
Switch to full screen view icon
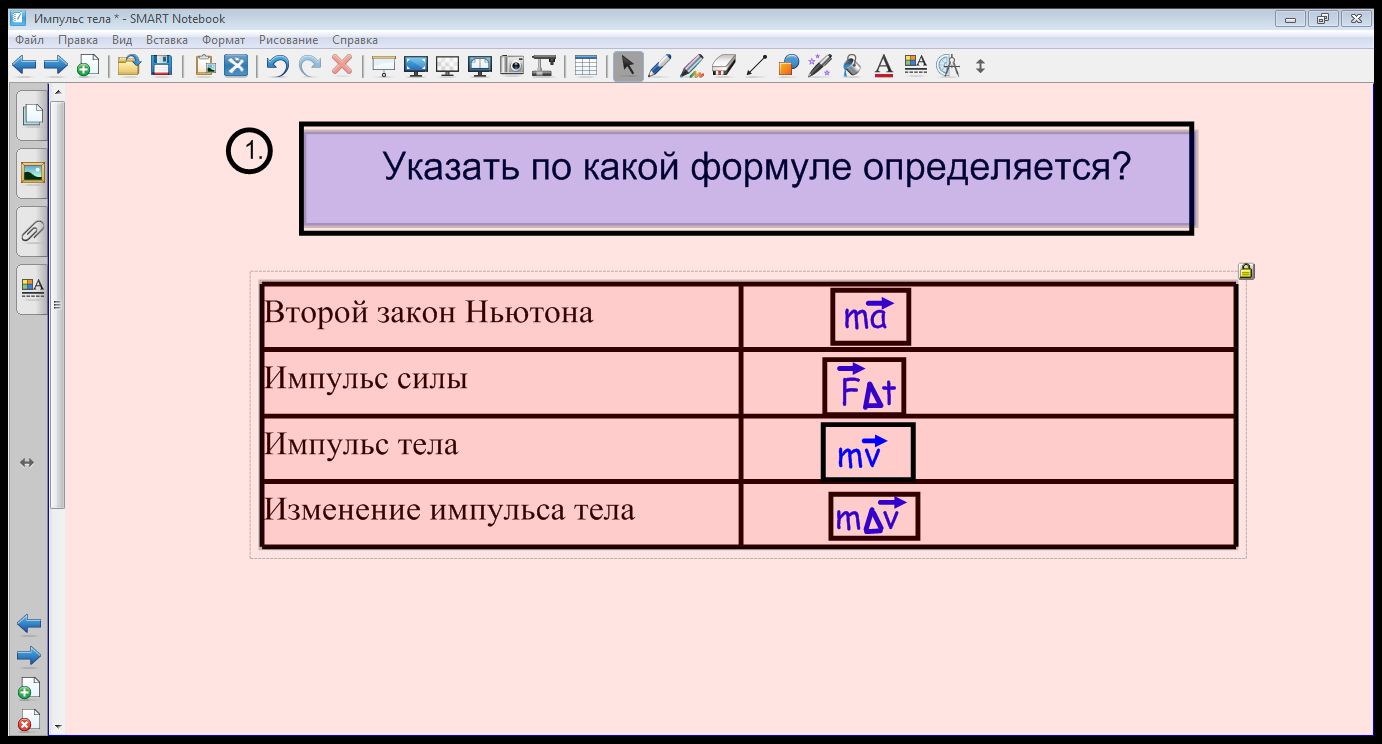[x=416, y=66]
